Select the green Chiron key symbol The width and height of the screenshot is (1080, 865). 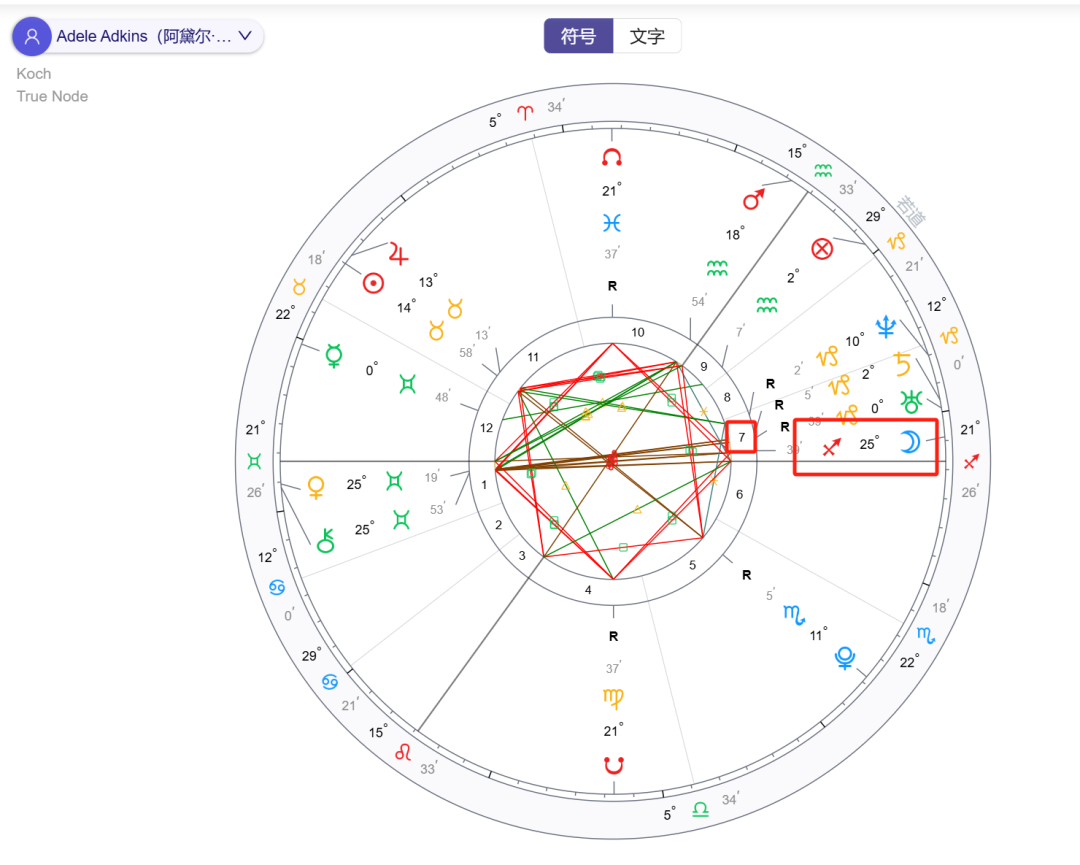pos(325,541)
